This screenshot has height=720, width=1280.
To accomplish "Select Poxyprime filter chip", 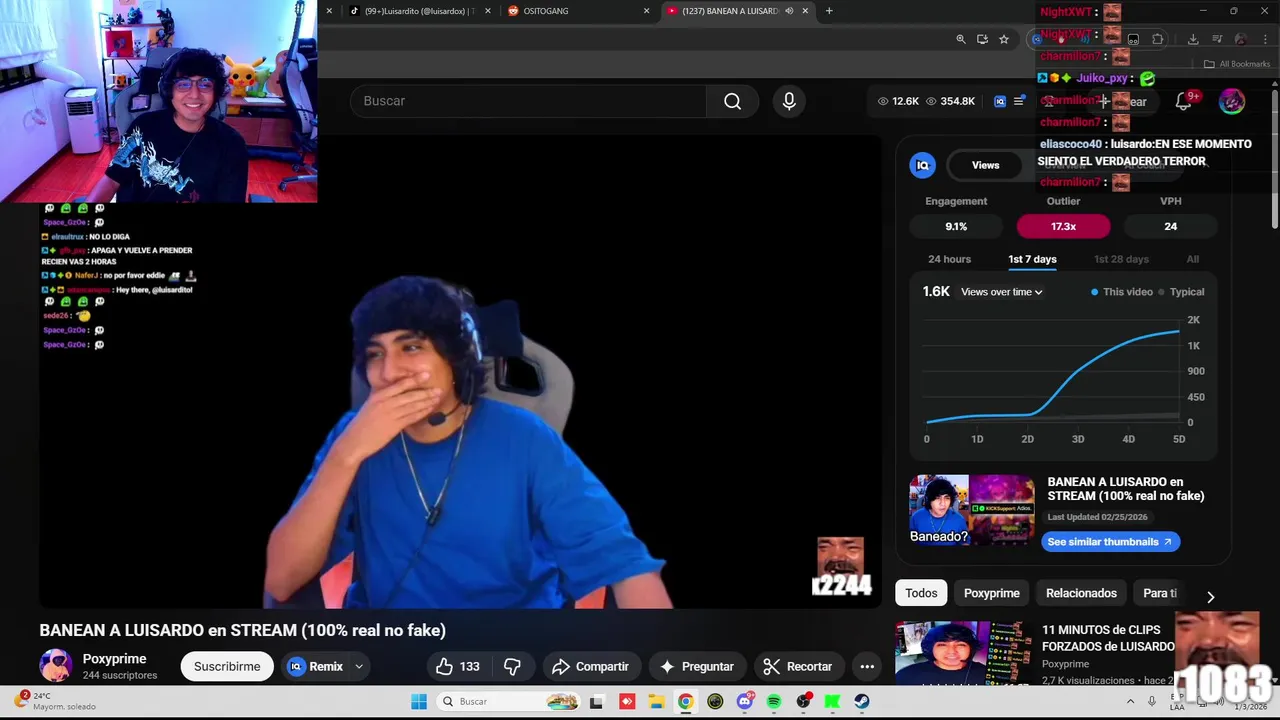I will click(x=991, y=593).
